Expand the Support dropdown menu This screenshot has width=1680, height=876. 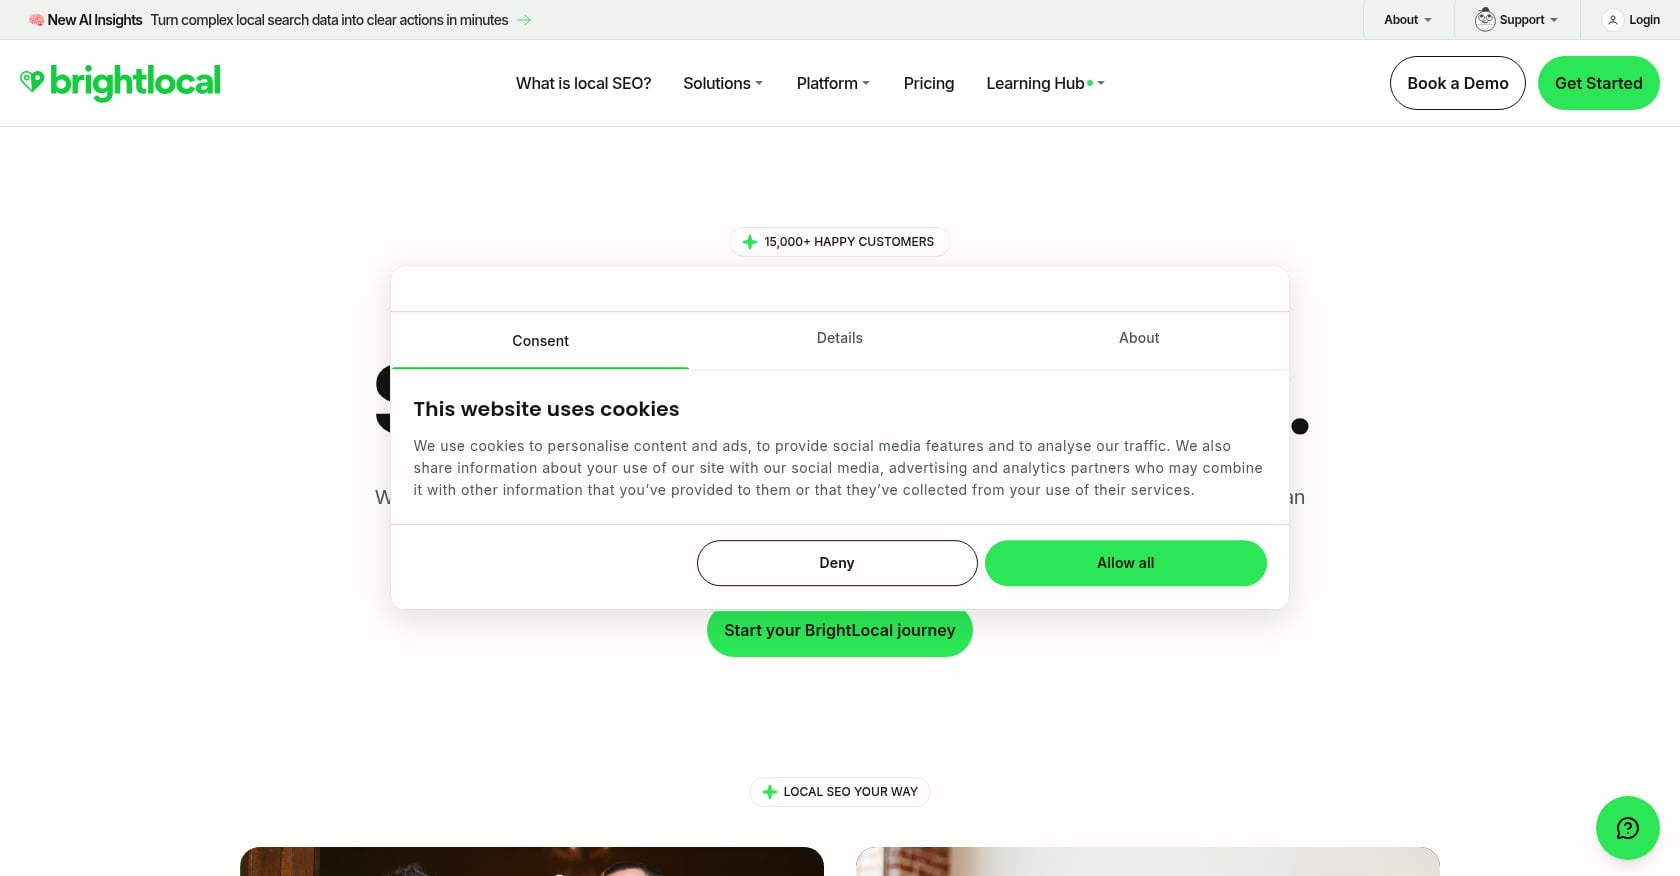(x=1527, y=20)
